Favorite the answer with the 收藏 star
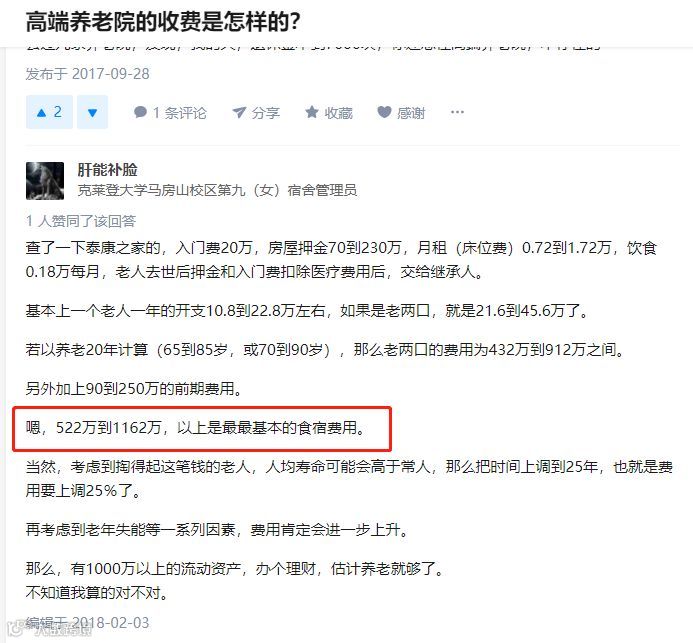Image resolution: width=693 pixels, height=643 pixels. point(329,113)
